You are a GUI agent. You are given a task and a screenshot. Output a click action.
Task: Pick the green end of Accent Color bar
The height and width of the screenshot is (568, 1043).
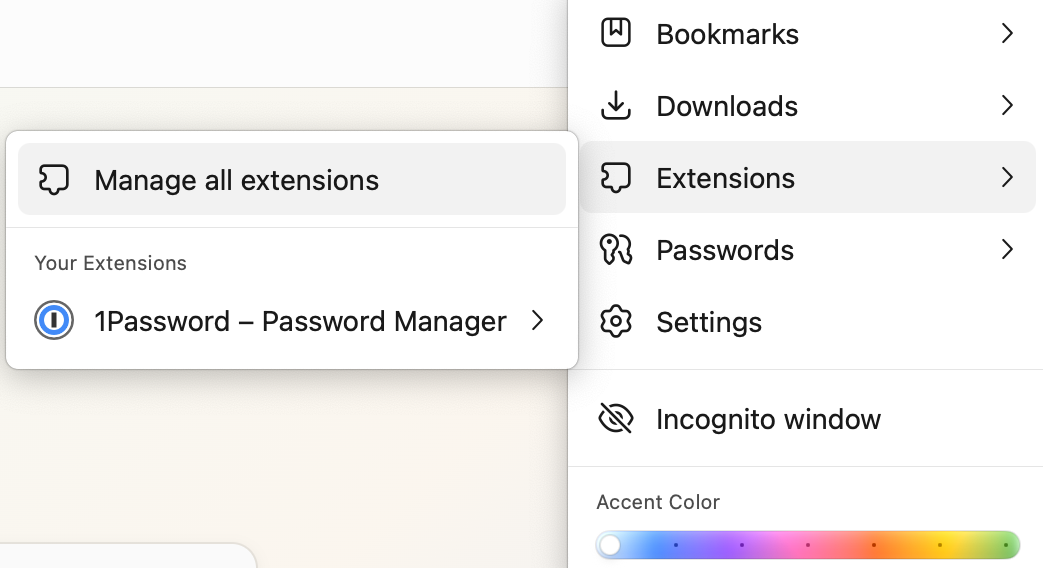pyautogui.click(x=1005, y=545)
